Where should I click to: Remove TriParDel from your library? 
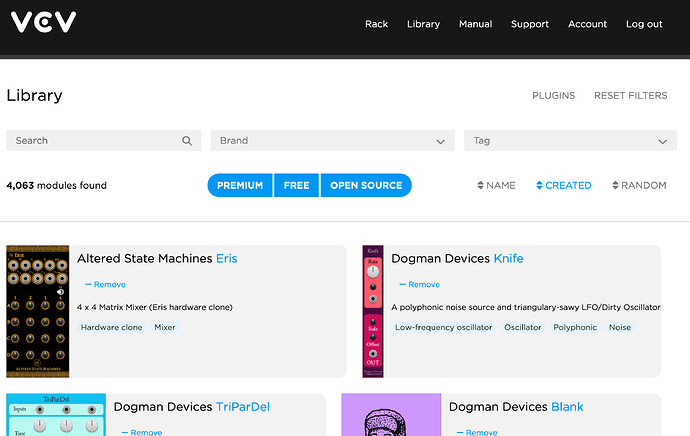tap(142, 432)
